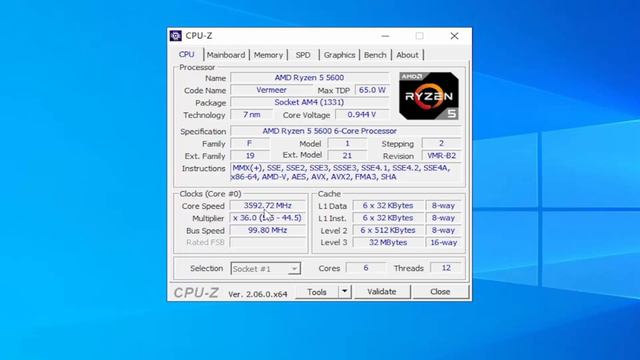Click the version text Ver. 2.06.0.x64
Viewport: 640px width, 360px height.
[258, 294]
